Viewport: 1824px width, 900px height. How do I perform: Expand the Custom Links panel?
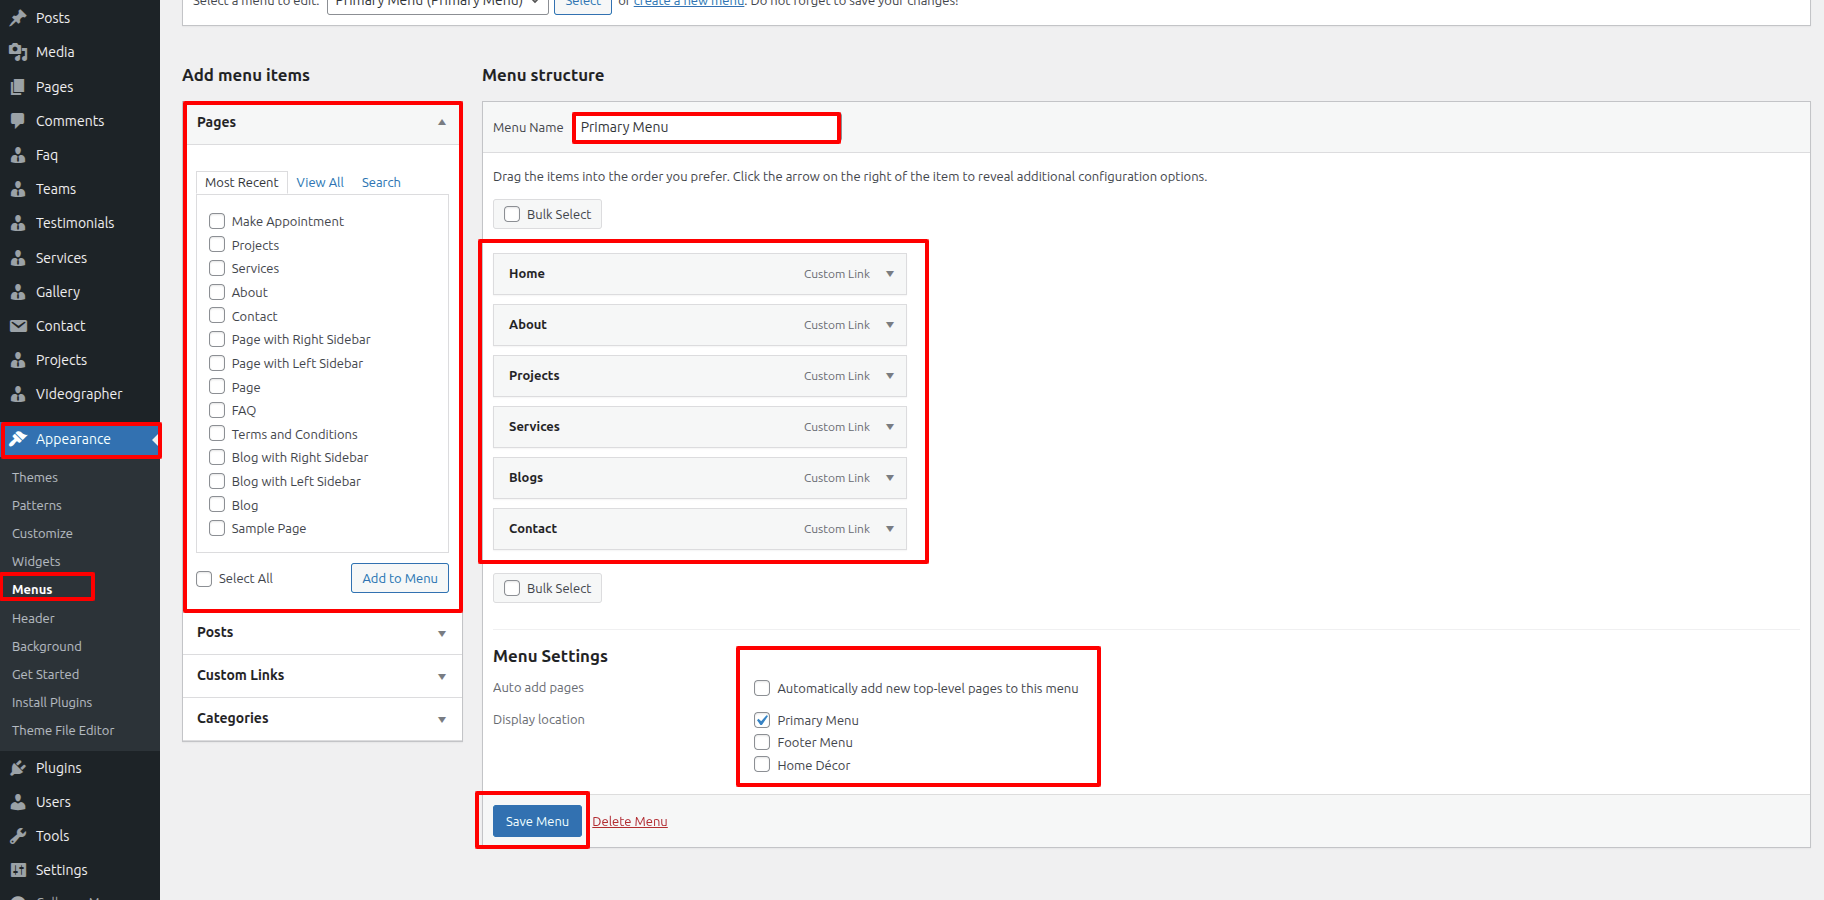(x=441, y=676)
